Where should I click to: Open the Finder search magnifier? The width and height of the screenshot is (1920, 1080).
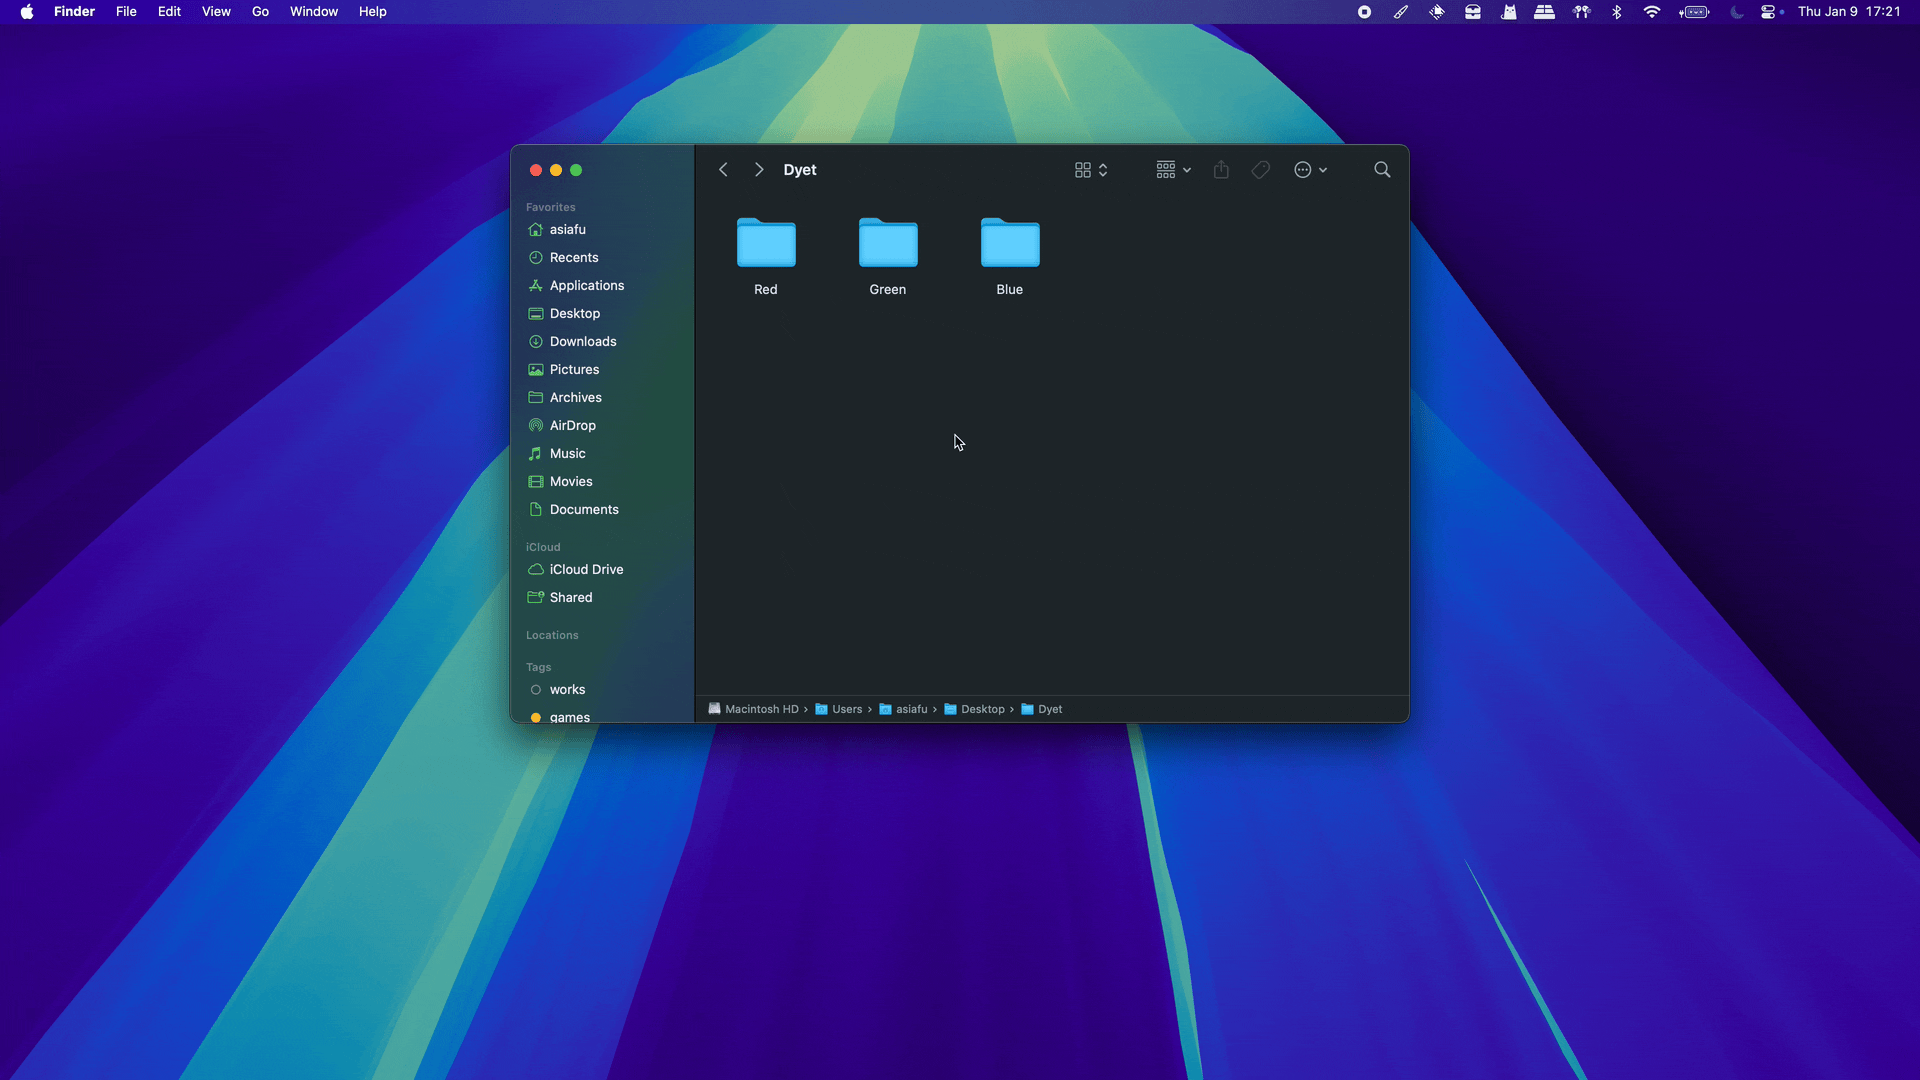[x=1382, y=170]
